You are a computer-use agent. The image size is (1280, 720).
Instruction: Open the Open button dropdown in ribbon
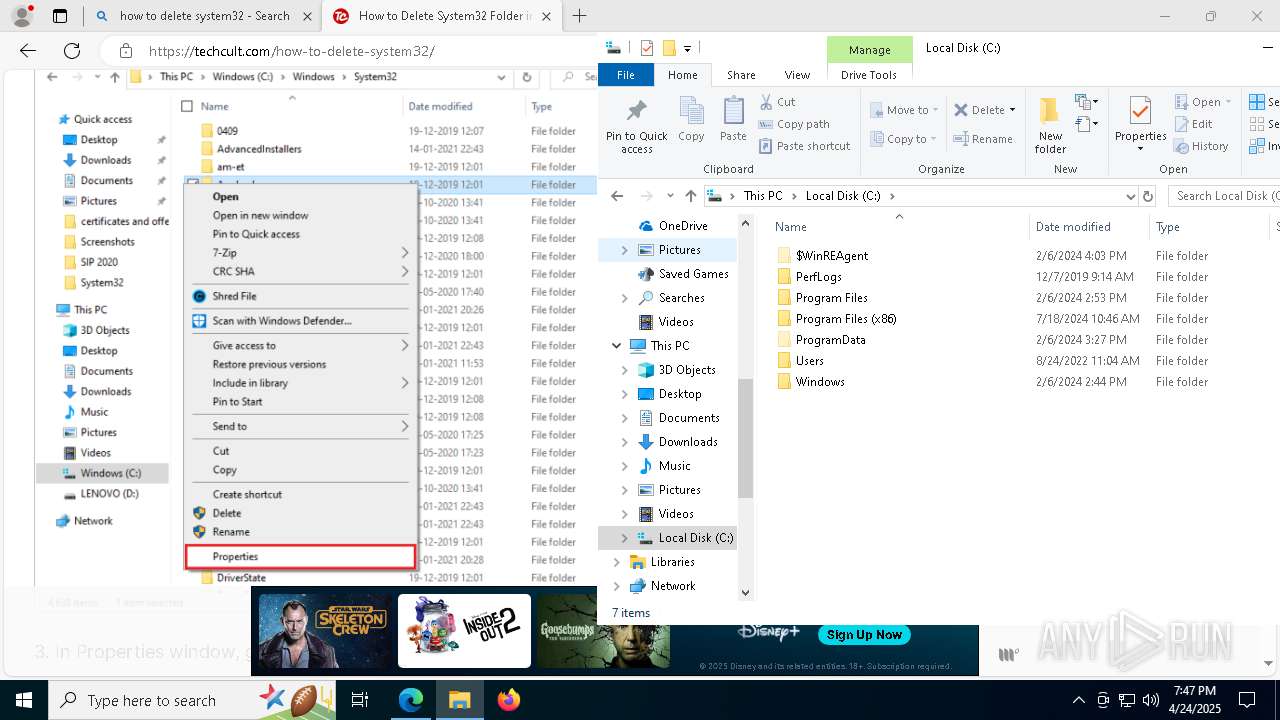coord(1229,102)
